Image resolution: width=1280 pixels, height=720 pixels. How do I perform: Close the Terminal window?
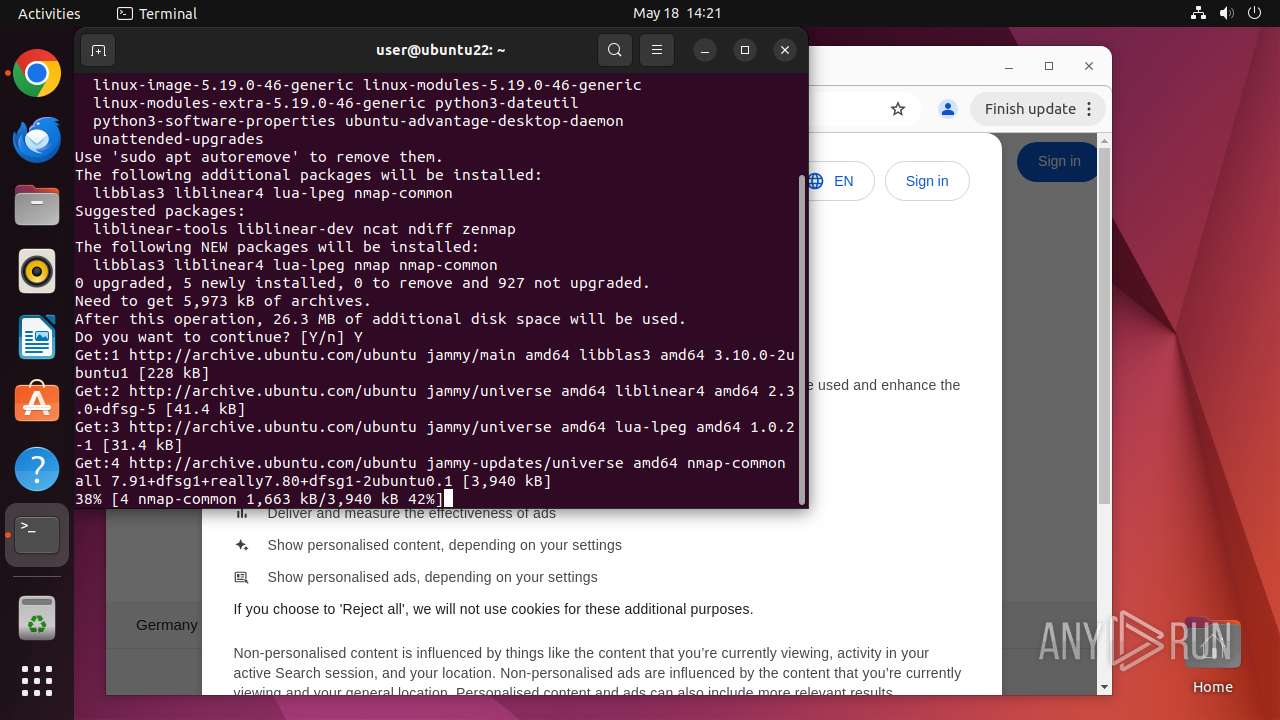coord(785,50)
